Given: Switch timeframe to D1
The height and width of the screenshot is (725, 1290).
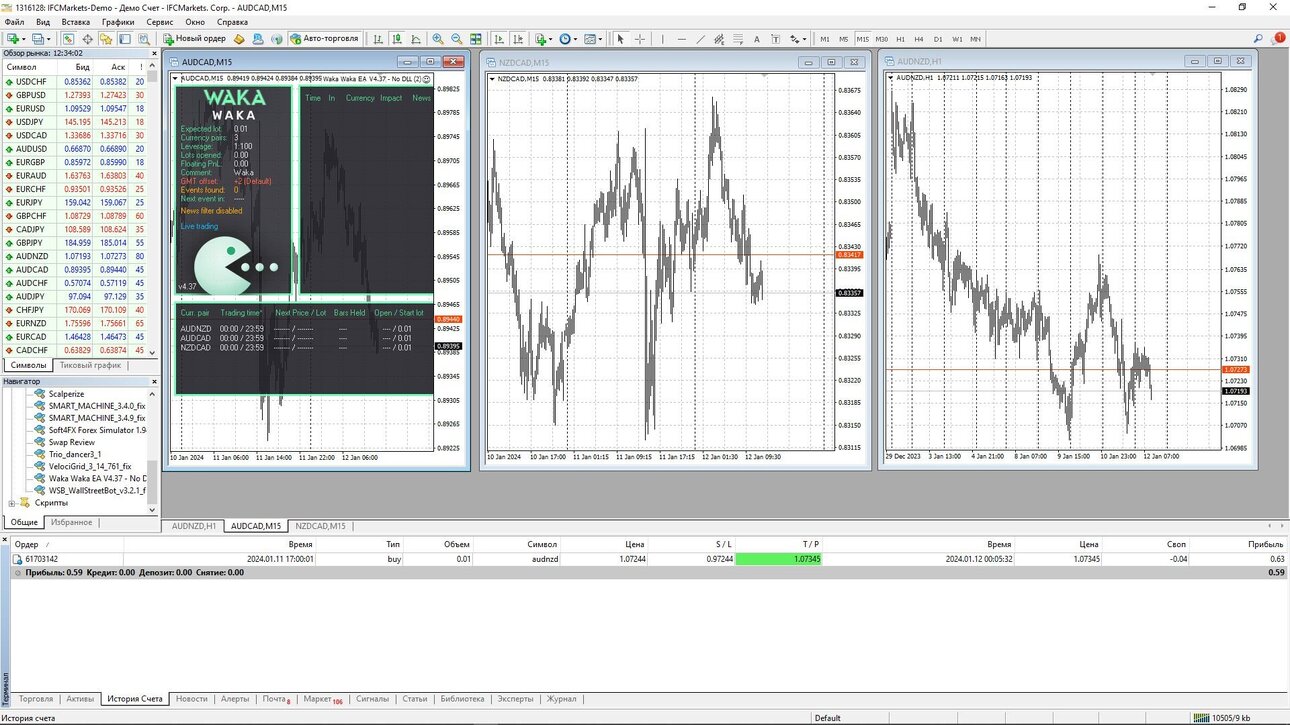Looking at the screenshot, I should pyautogui.click(x=938, y=39).
